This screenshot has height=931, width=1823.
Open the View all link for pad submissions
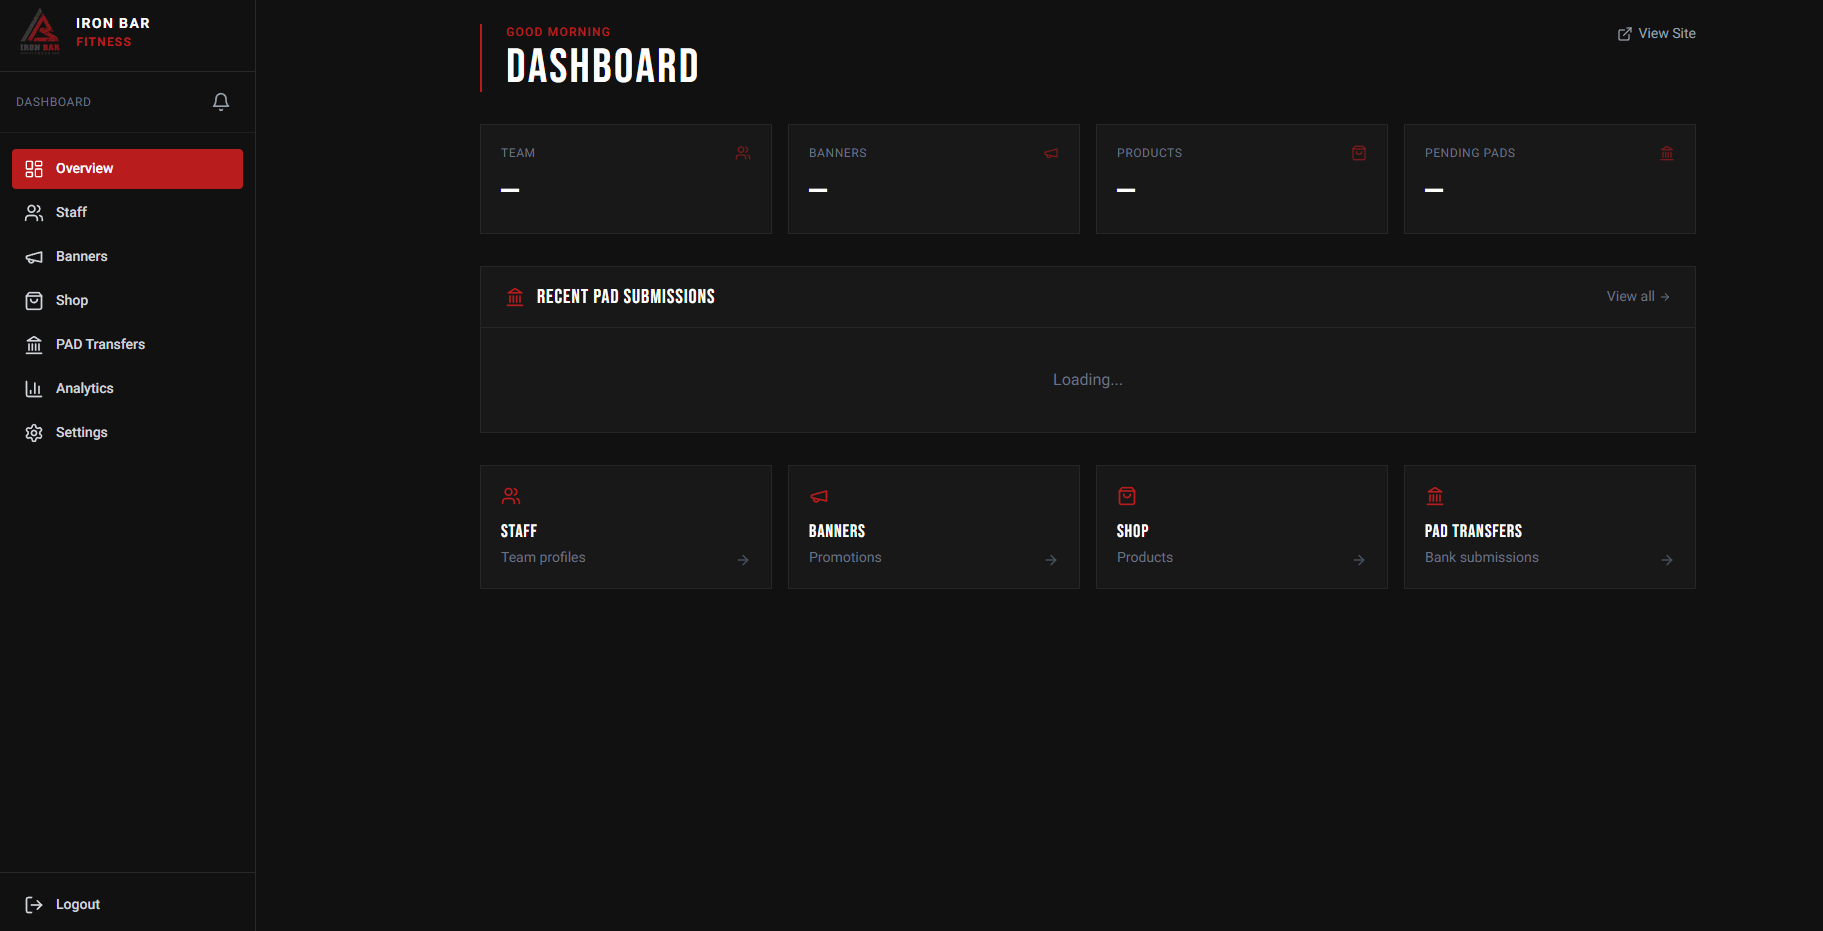click(1637, 296)
